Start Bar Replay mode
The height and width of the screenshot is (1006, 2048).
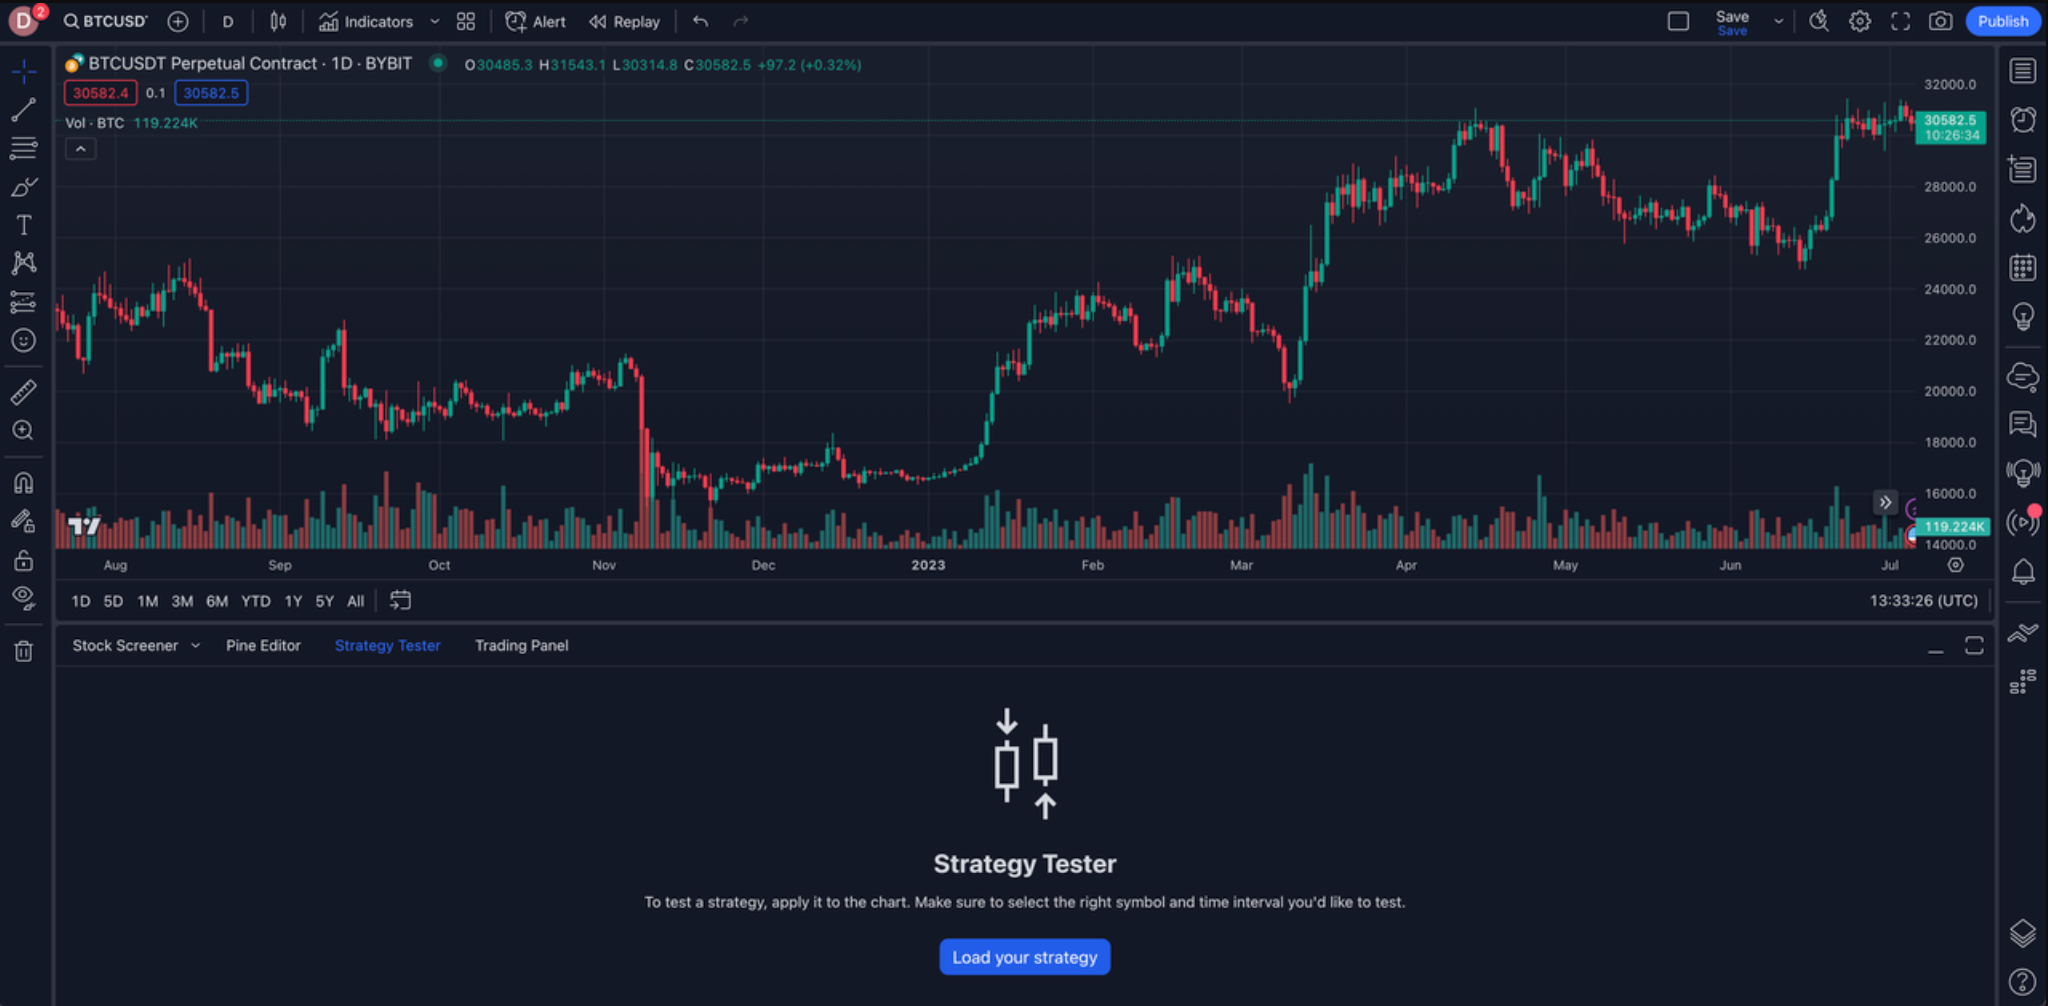[624, 21]
